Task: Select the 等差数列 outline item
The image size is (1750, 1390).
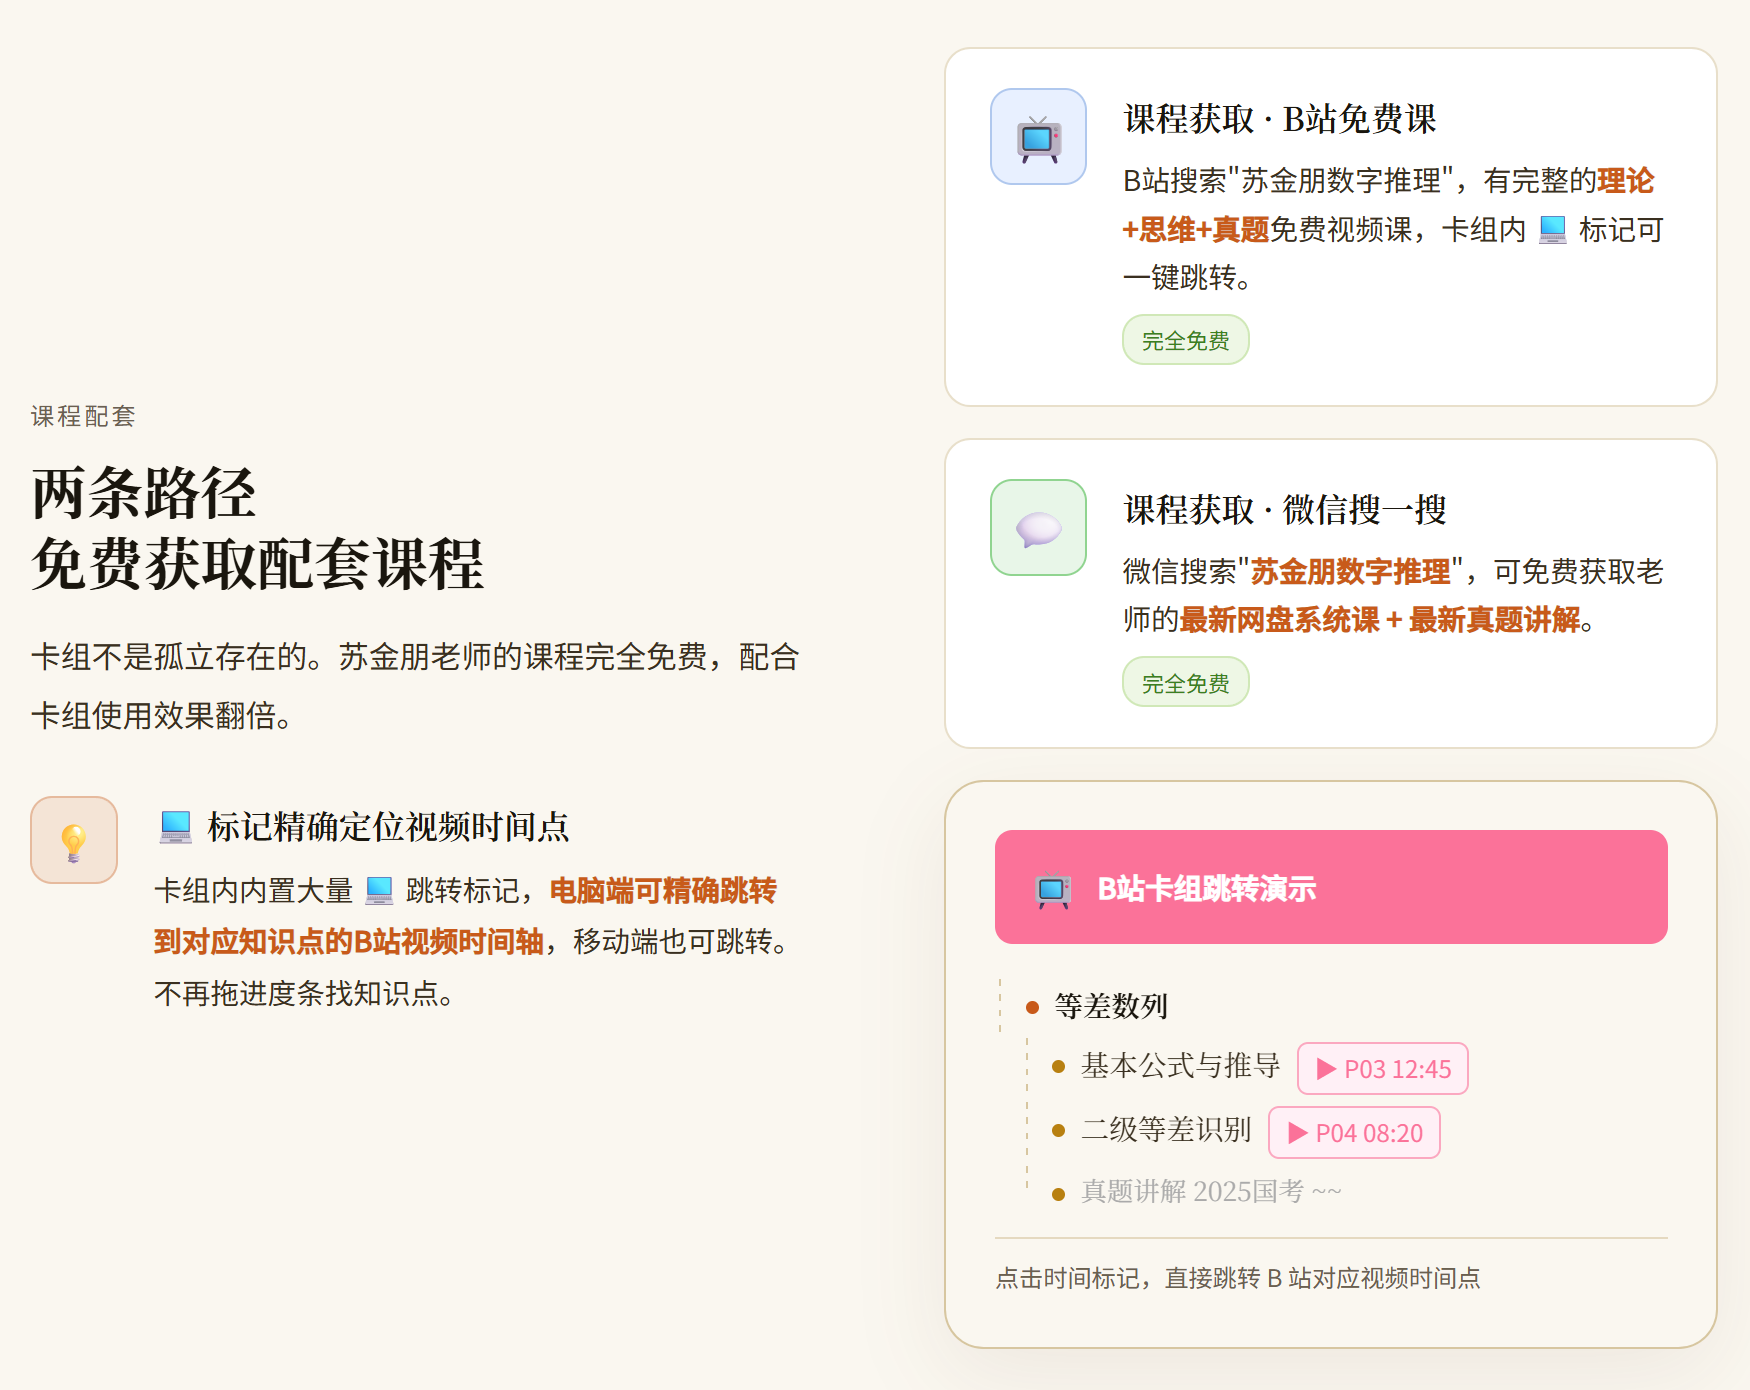Action: pos(1111,1006)
